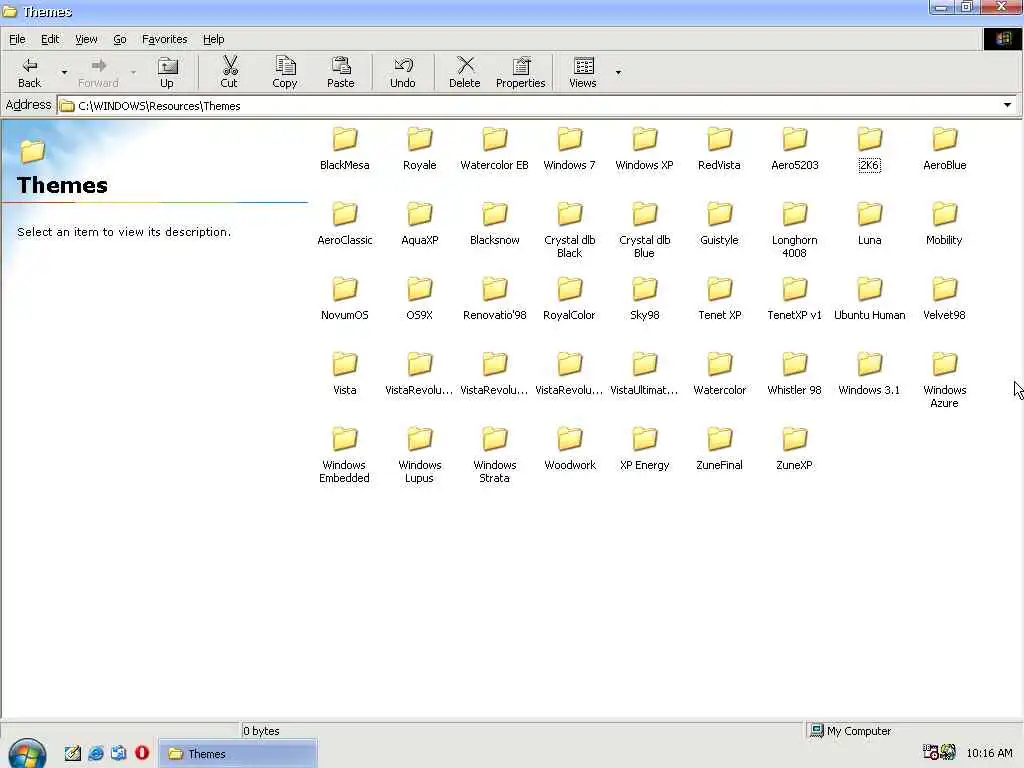Select the Sky98 folder

point(645,300)
